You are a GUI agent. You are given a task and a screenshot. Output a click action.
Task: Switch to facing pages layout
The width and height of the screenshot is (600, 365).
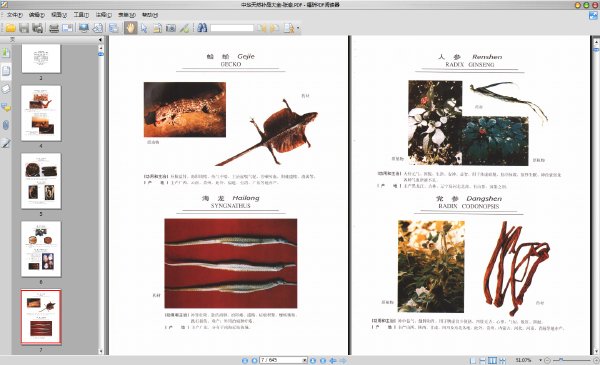[x=492, y=360]
